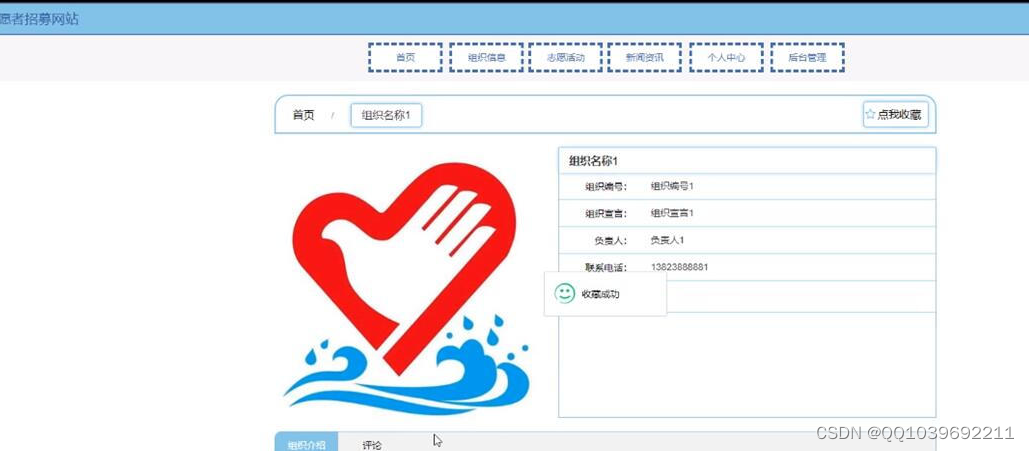The image size is (1029, 451).
Task: Open 新闻资讯 navigation item
Action: pyautogui.click(x=644, y=58)
